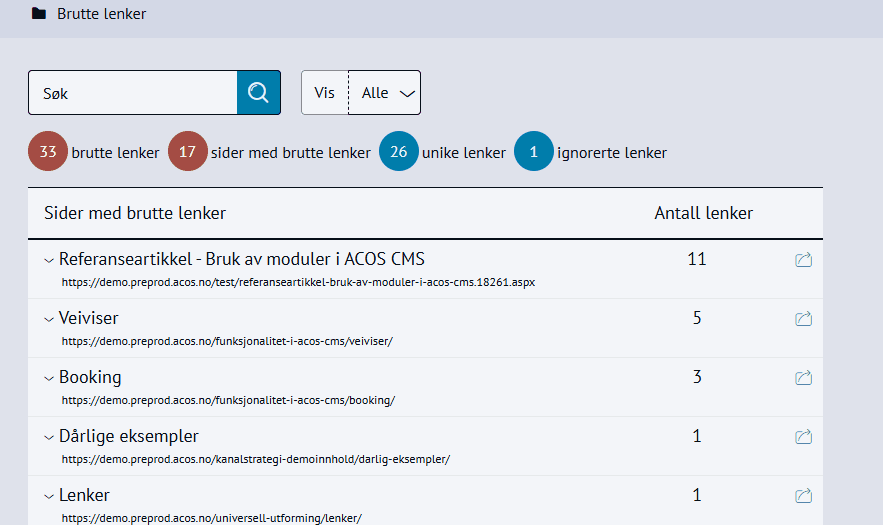Select the 33 brutte lenker badge
This screenshot has height=525, width=883.
point(48,152)
